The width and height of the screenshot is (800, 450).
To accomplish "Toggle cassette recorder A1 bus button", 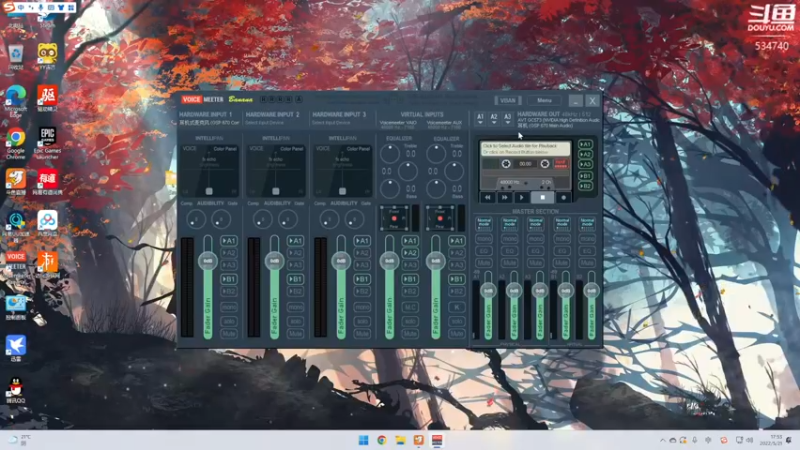I will point(585,144).
